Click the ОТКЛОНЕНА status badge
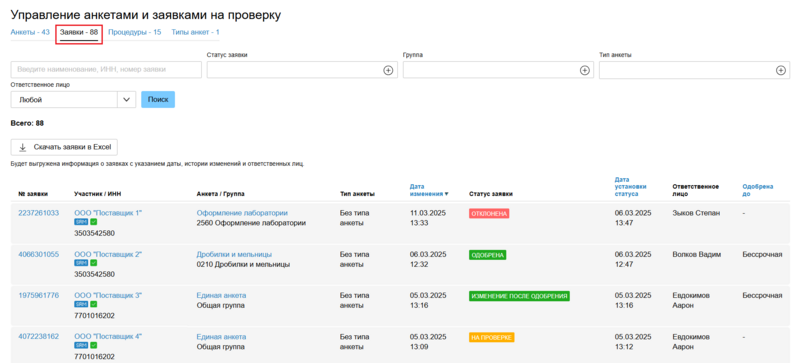 (489, 214)
